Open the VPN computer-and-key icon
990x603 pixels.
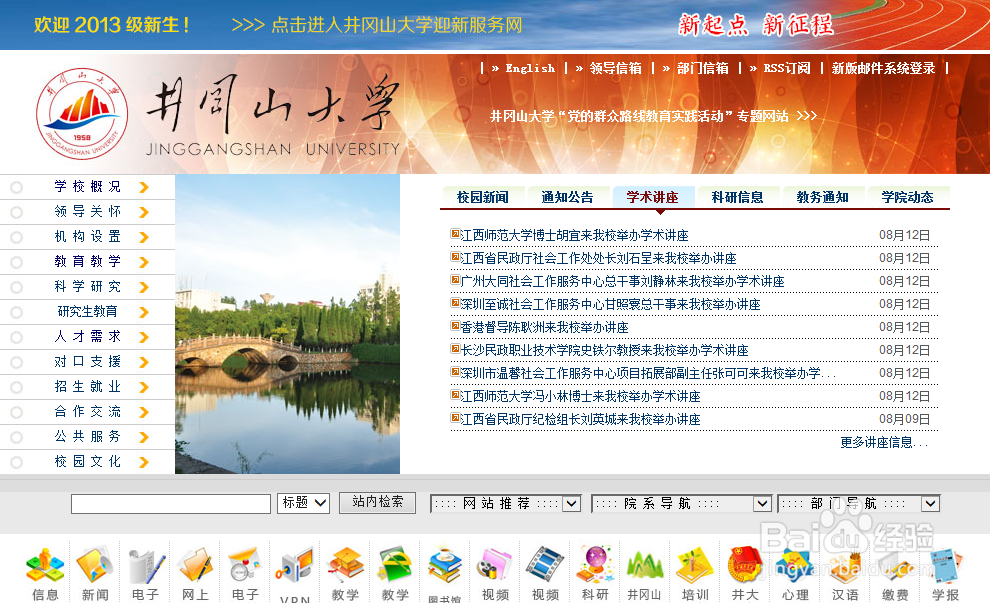tap(295, 565)
